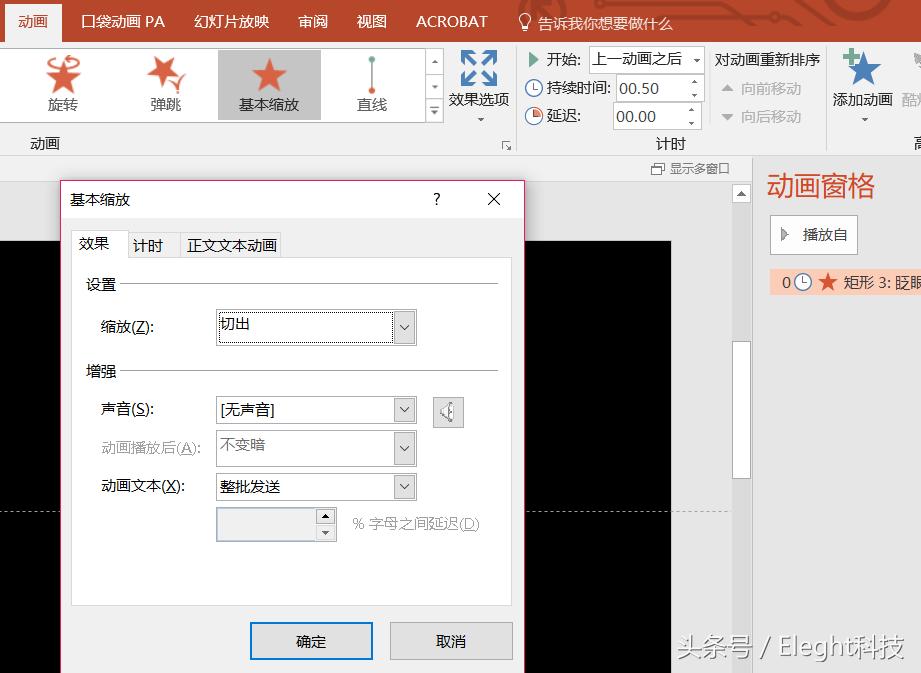
Task: Preview the sound with the speaker icon
Action: 447,411
